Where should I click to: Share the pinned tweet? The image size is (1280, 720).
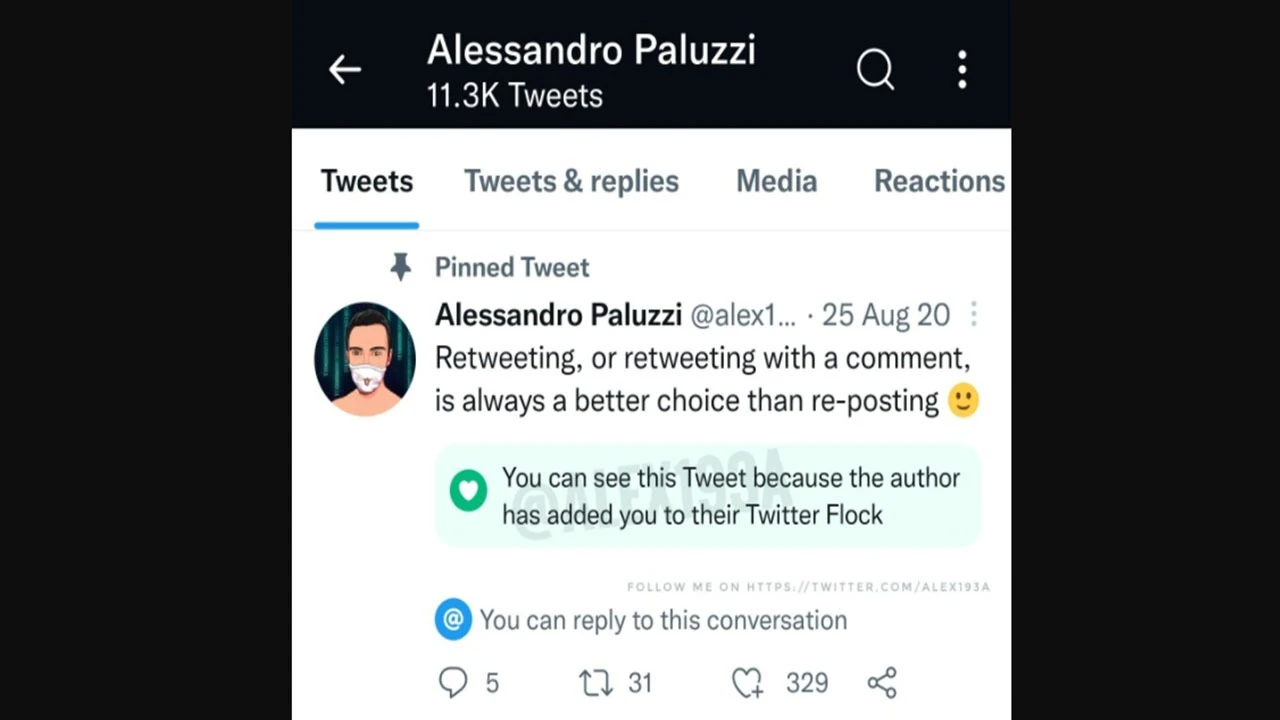click(x=882, y=683)
